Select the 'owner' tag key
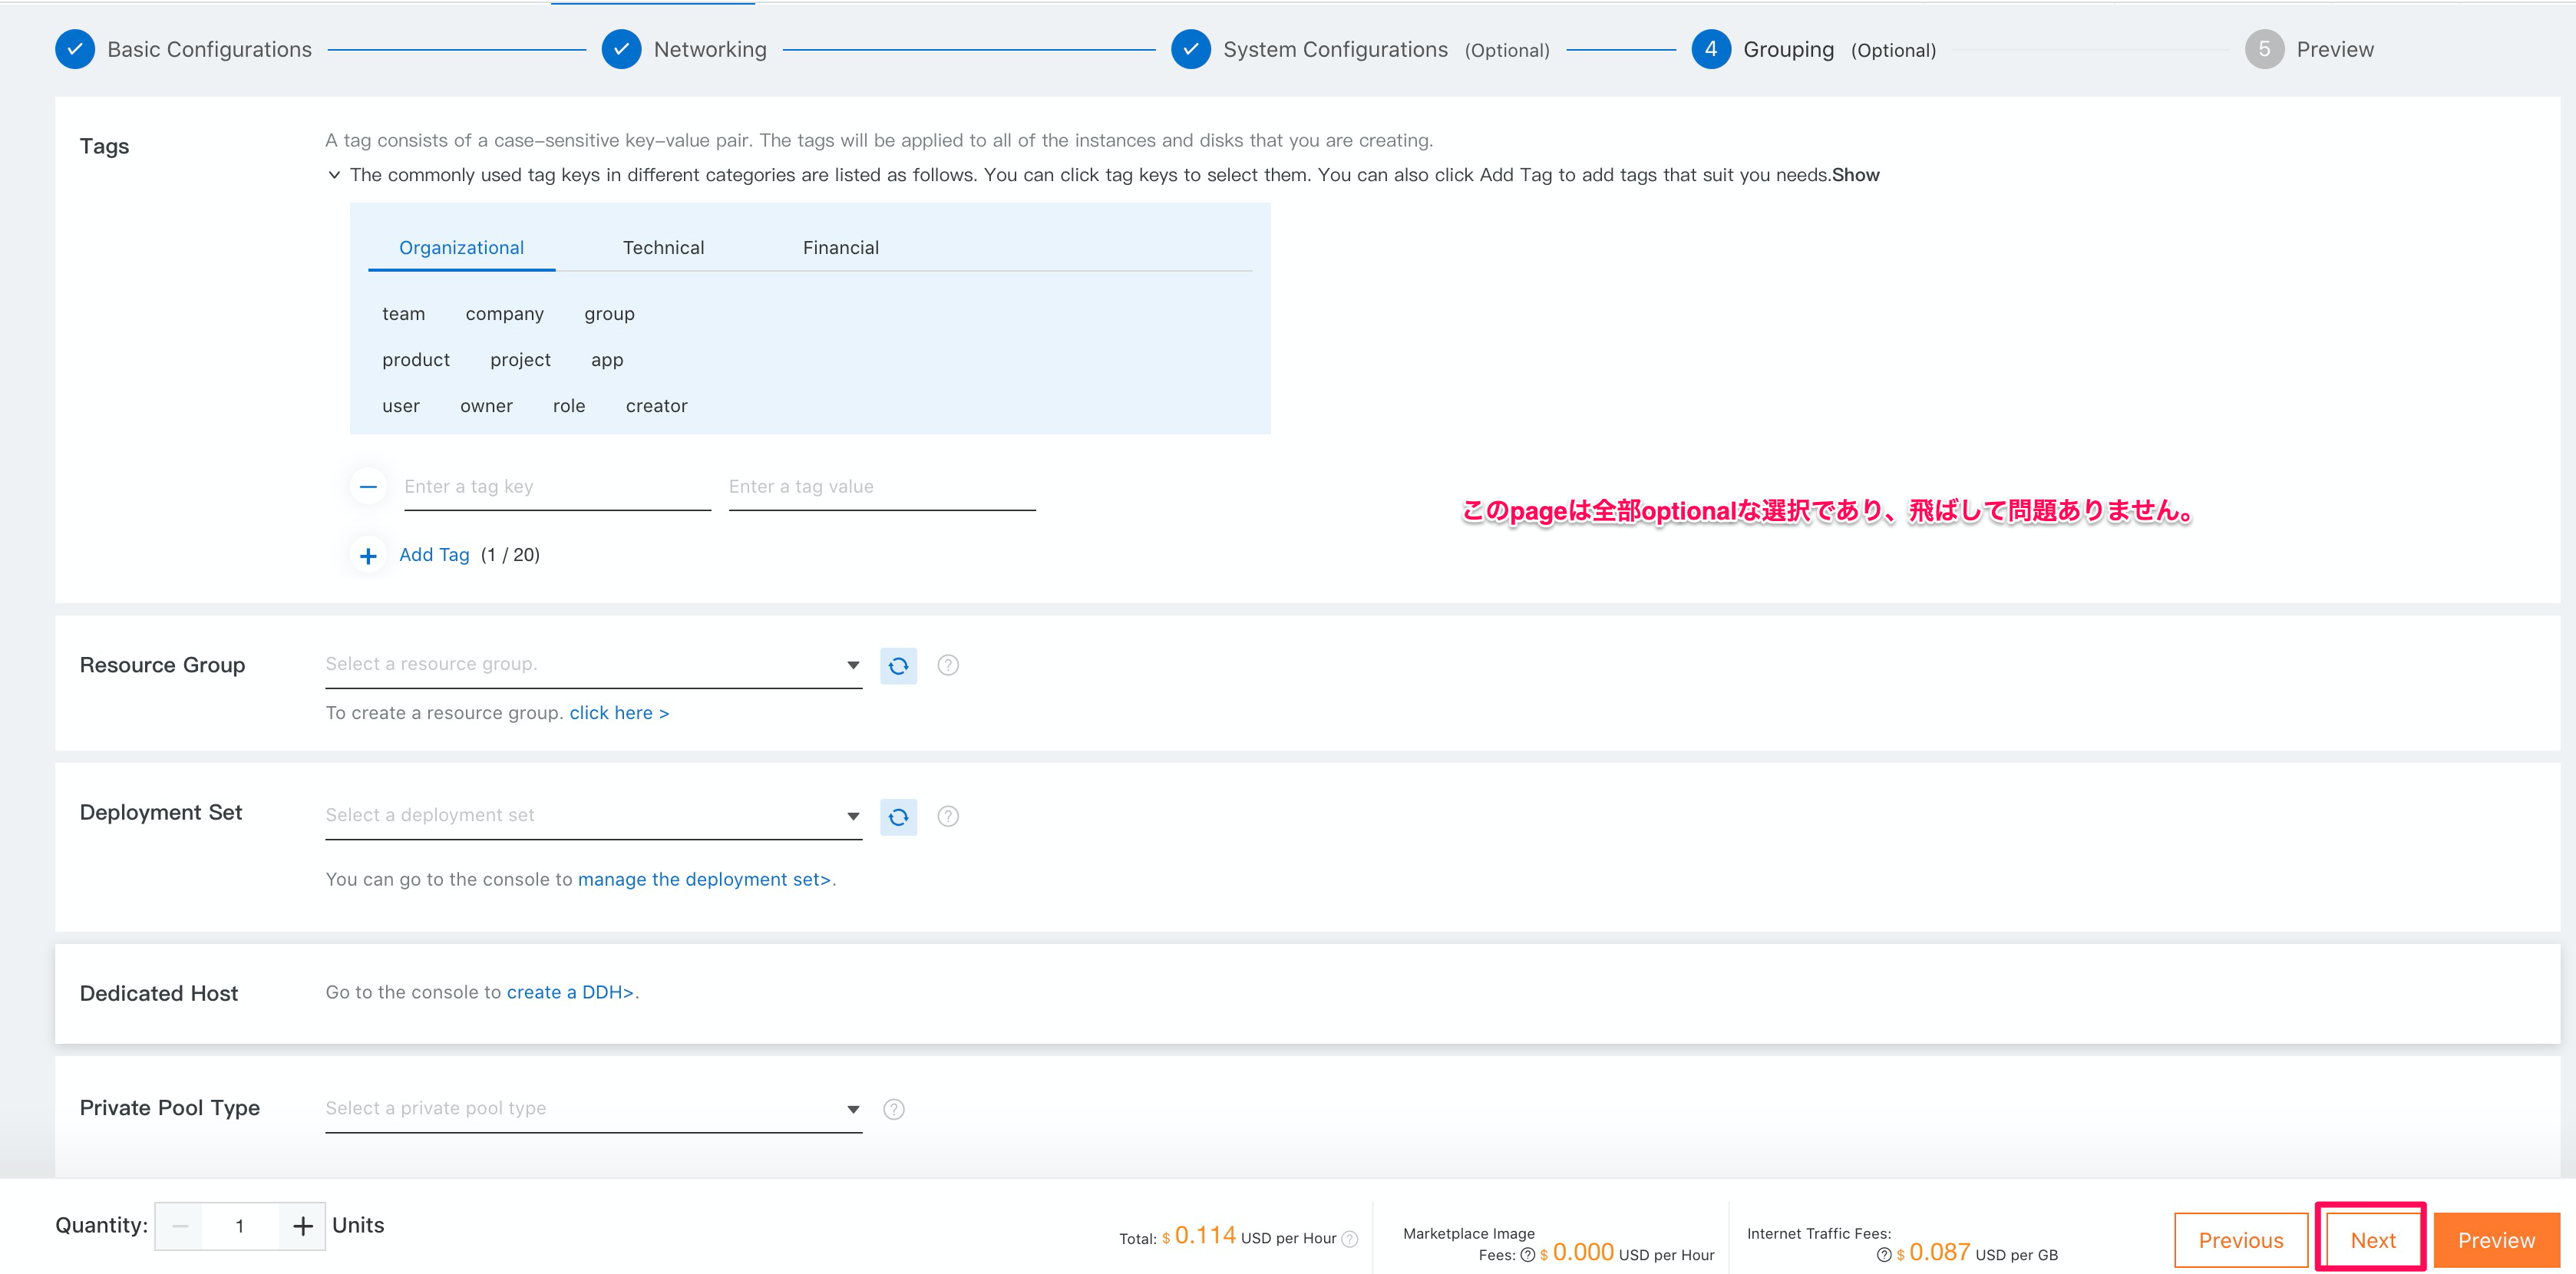This screenshot has width=2576, height=1274. (486, 406)
